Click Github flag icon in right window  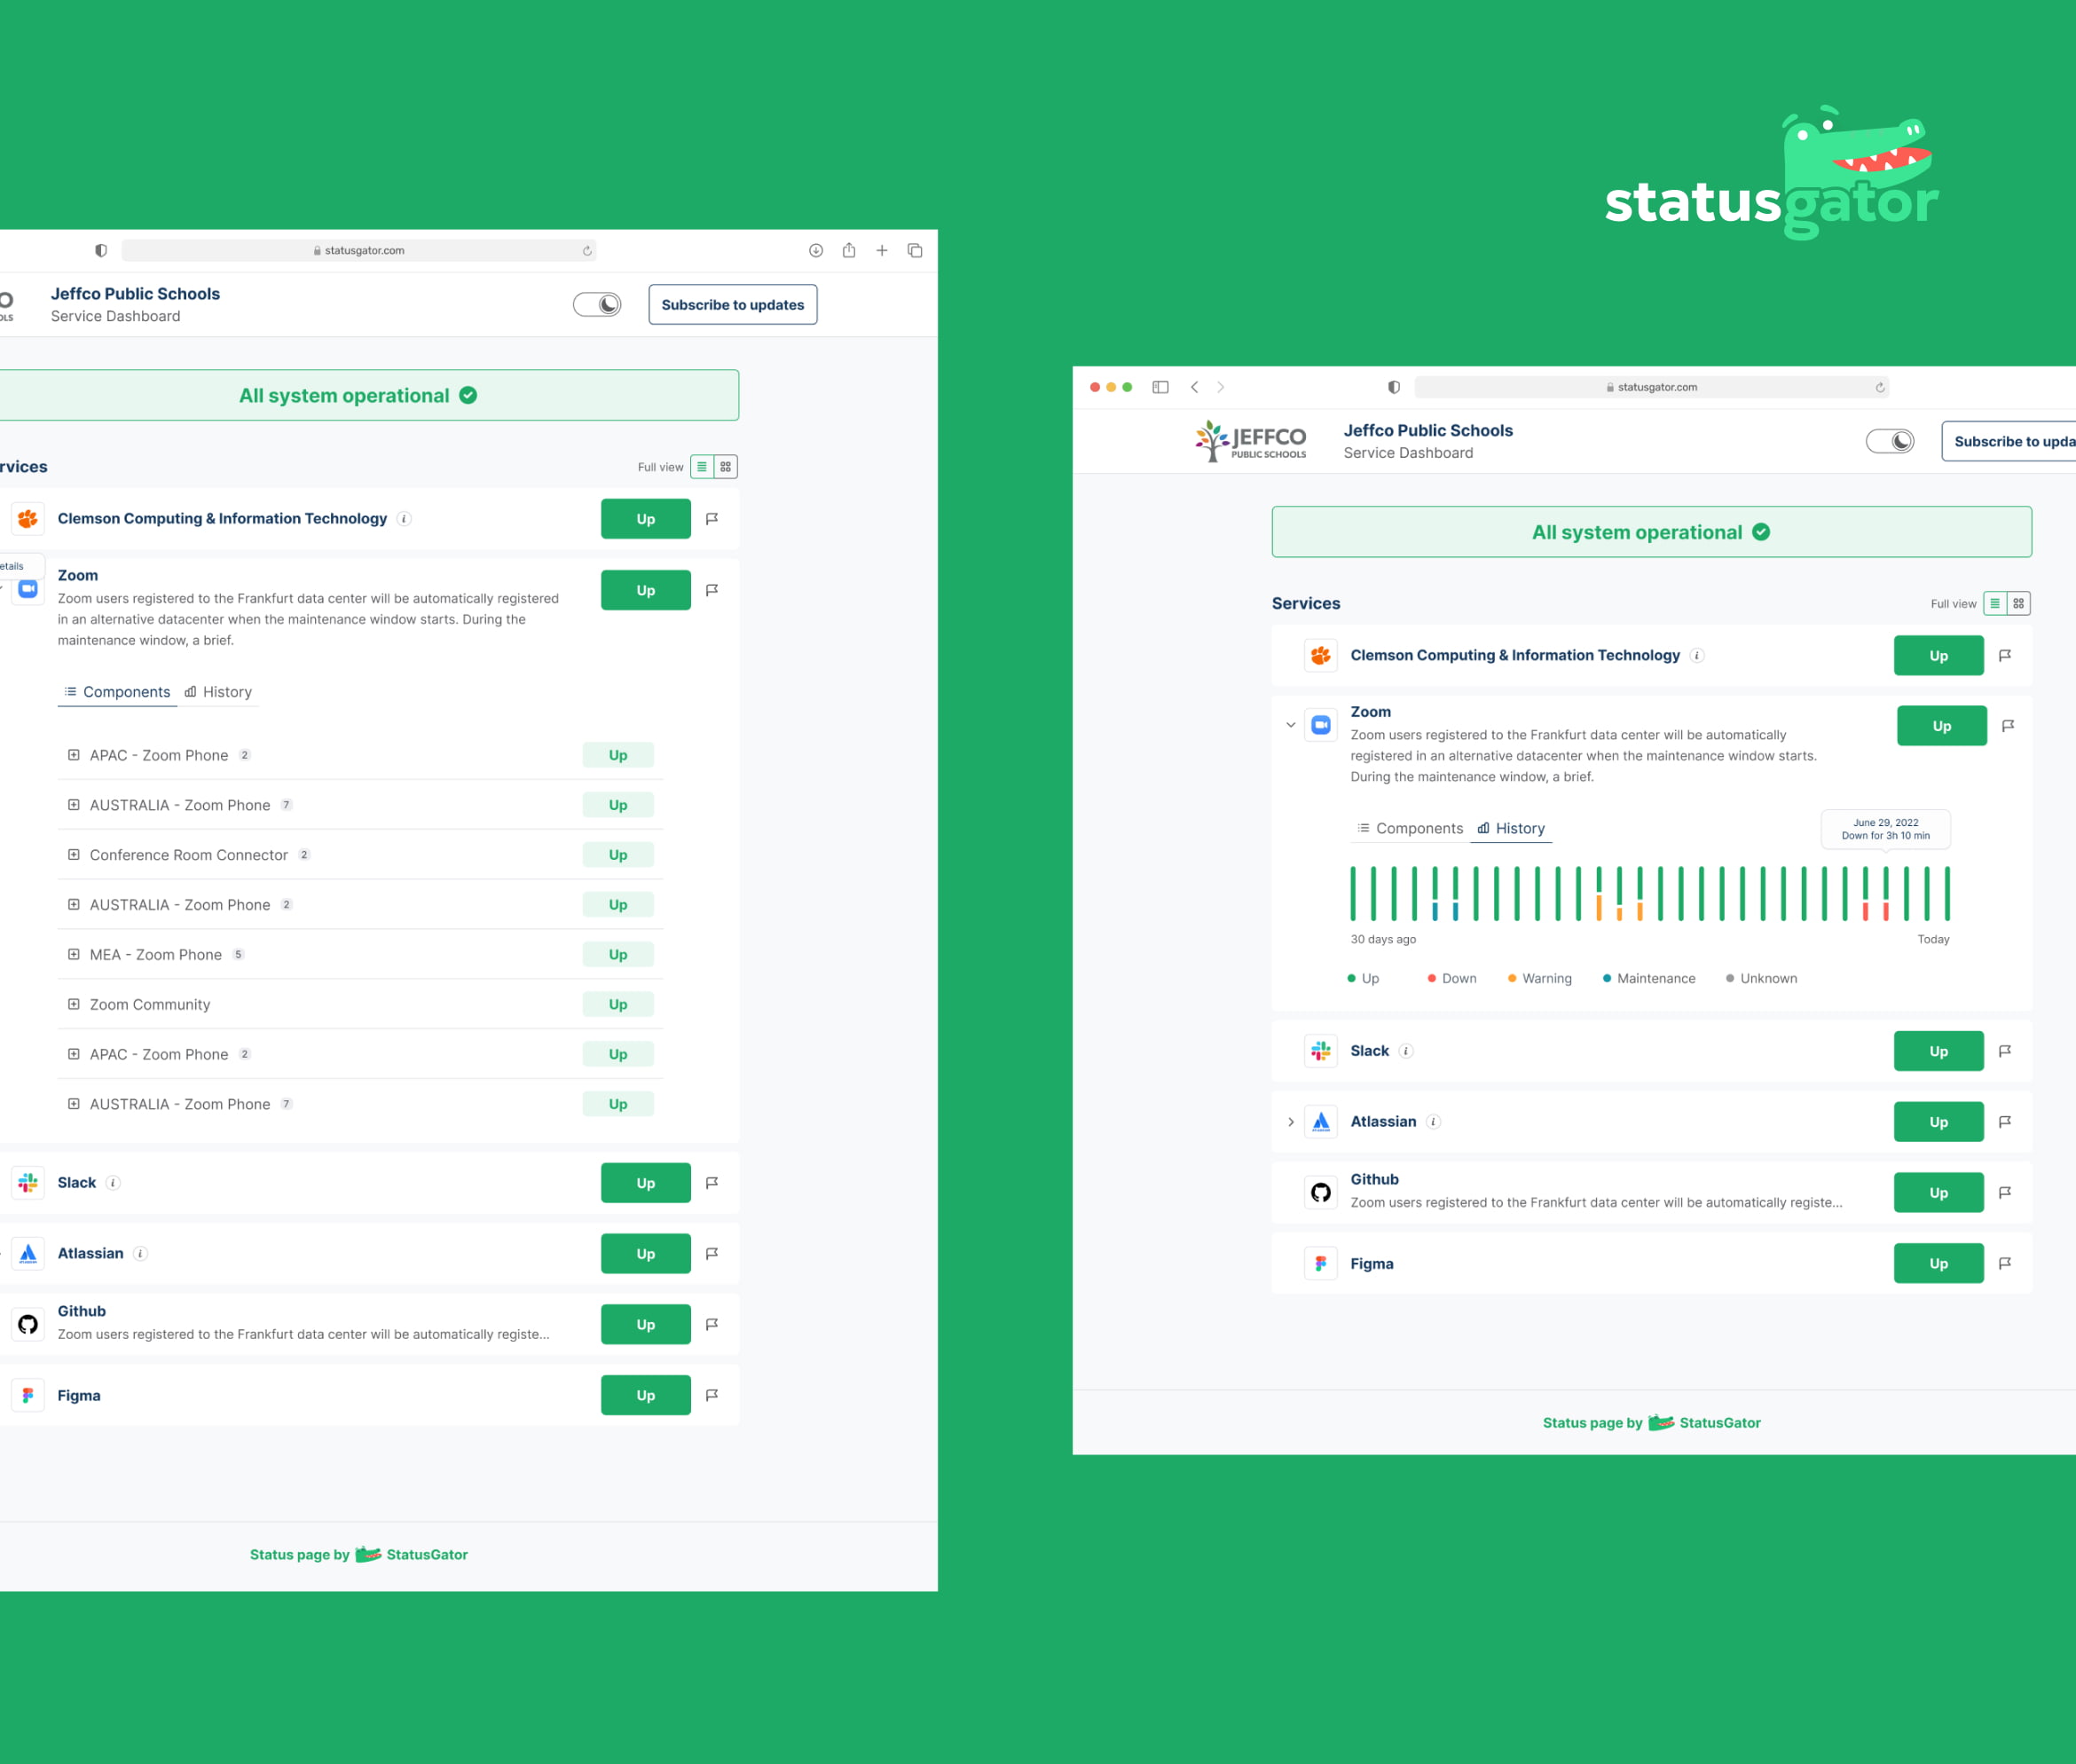(x=2005, y=1193)
